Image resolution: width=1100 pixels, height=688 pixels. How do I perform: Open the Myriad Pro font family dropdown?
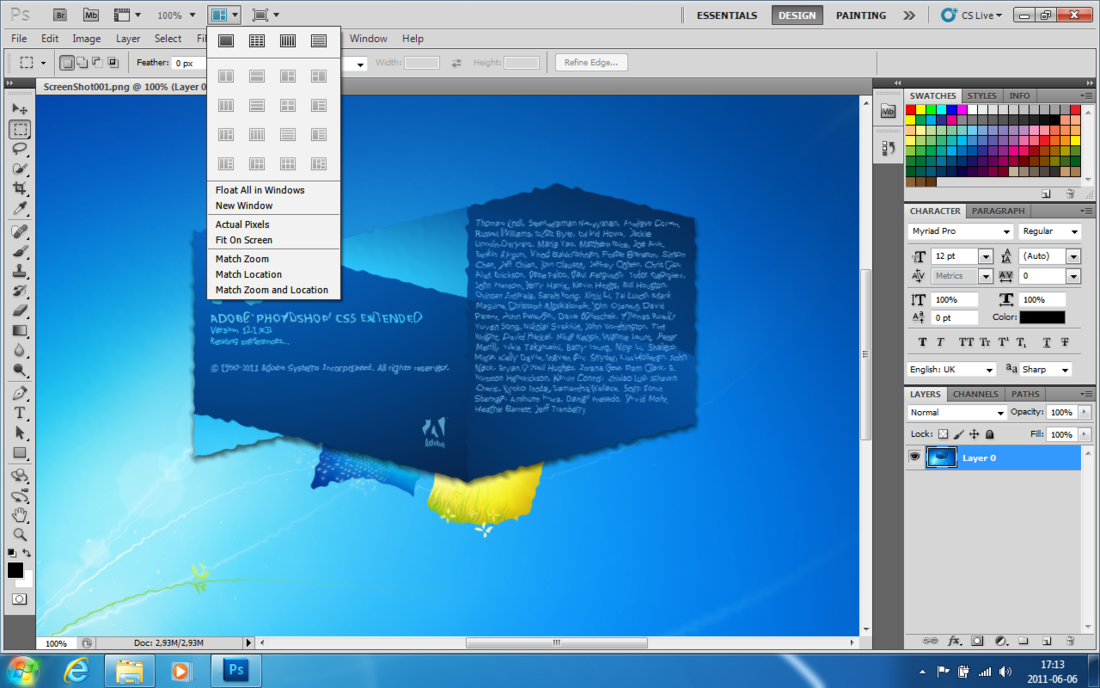(x=1006, y=231)
